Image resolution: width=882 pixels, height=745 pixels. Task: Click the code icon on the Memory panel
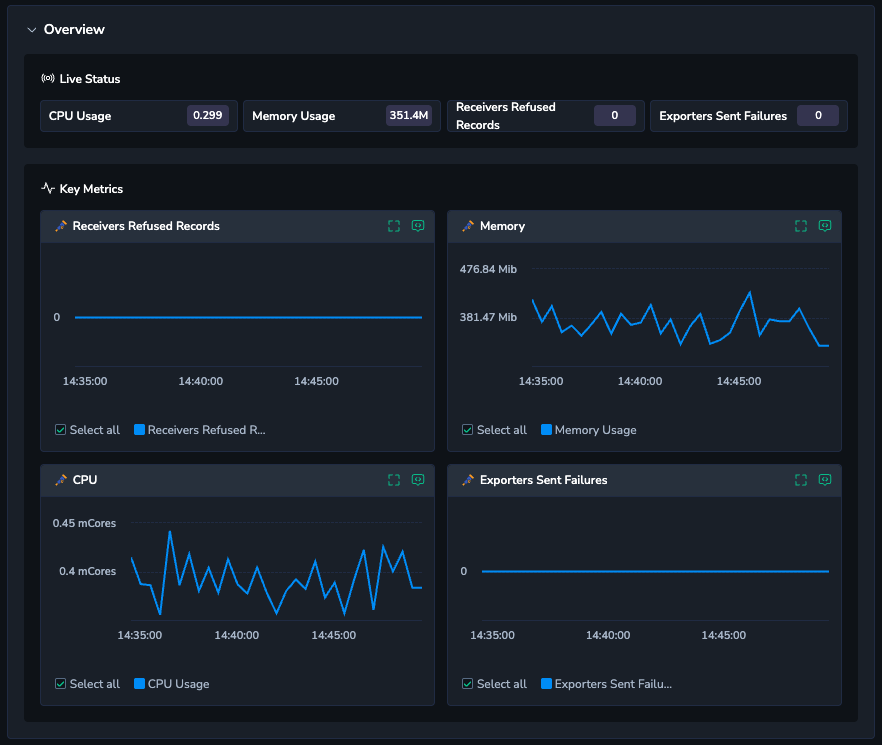825,226
